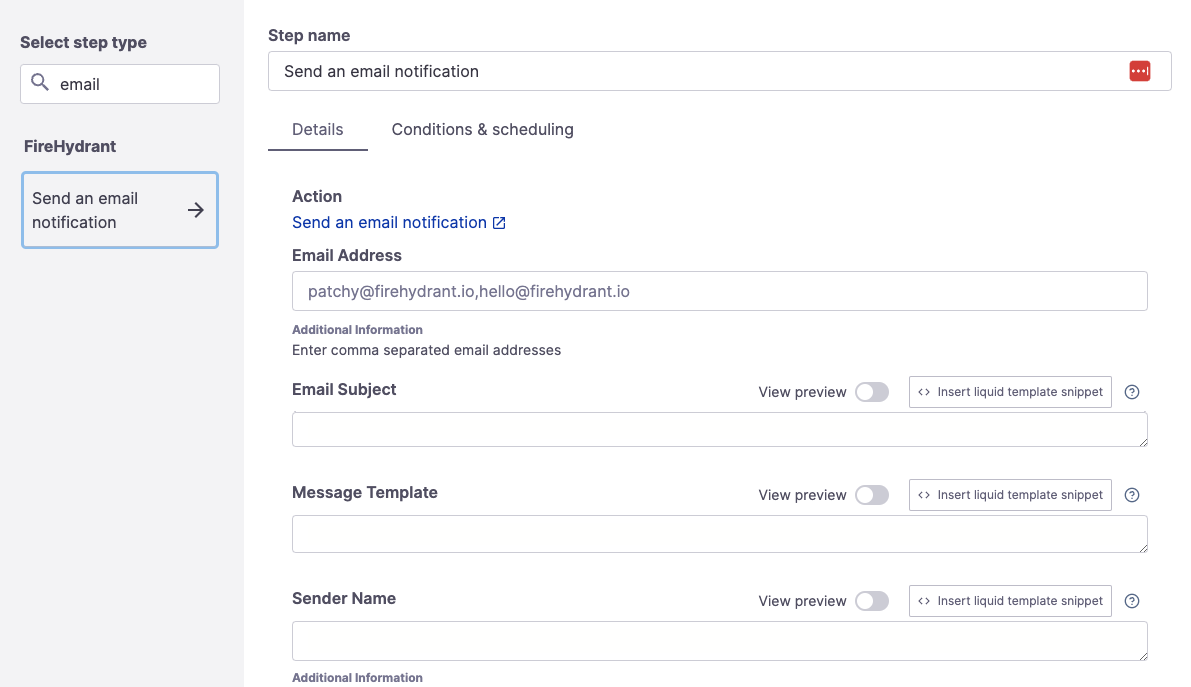Screen dimensions: 1191x687
Task: Open the Send an email notification action link
Action: [389, 222]
